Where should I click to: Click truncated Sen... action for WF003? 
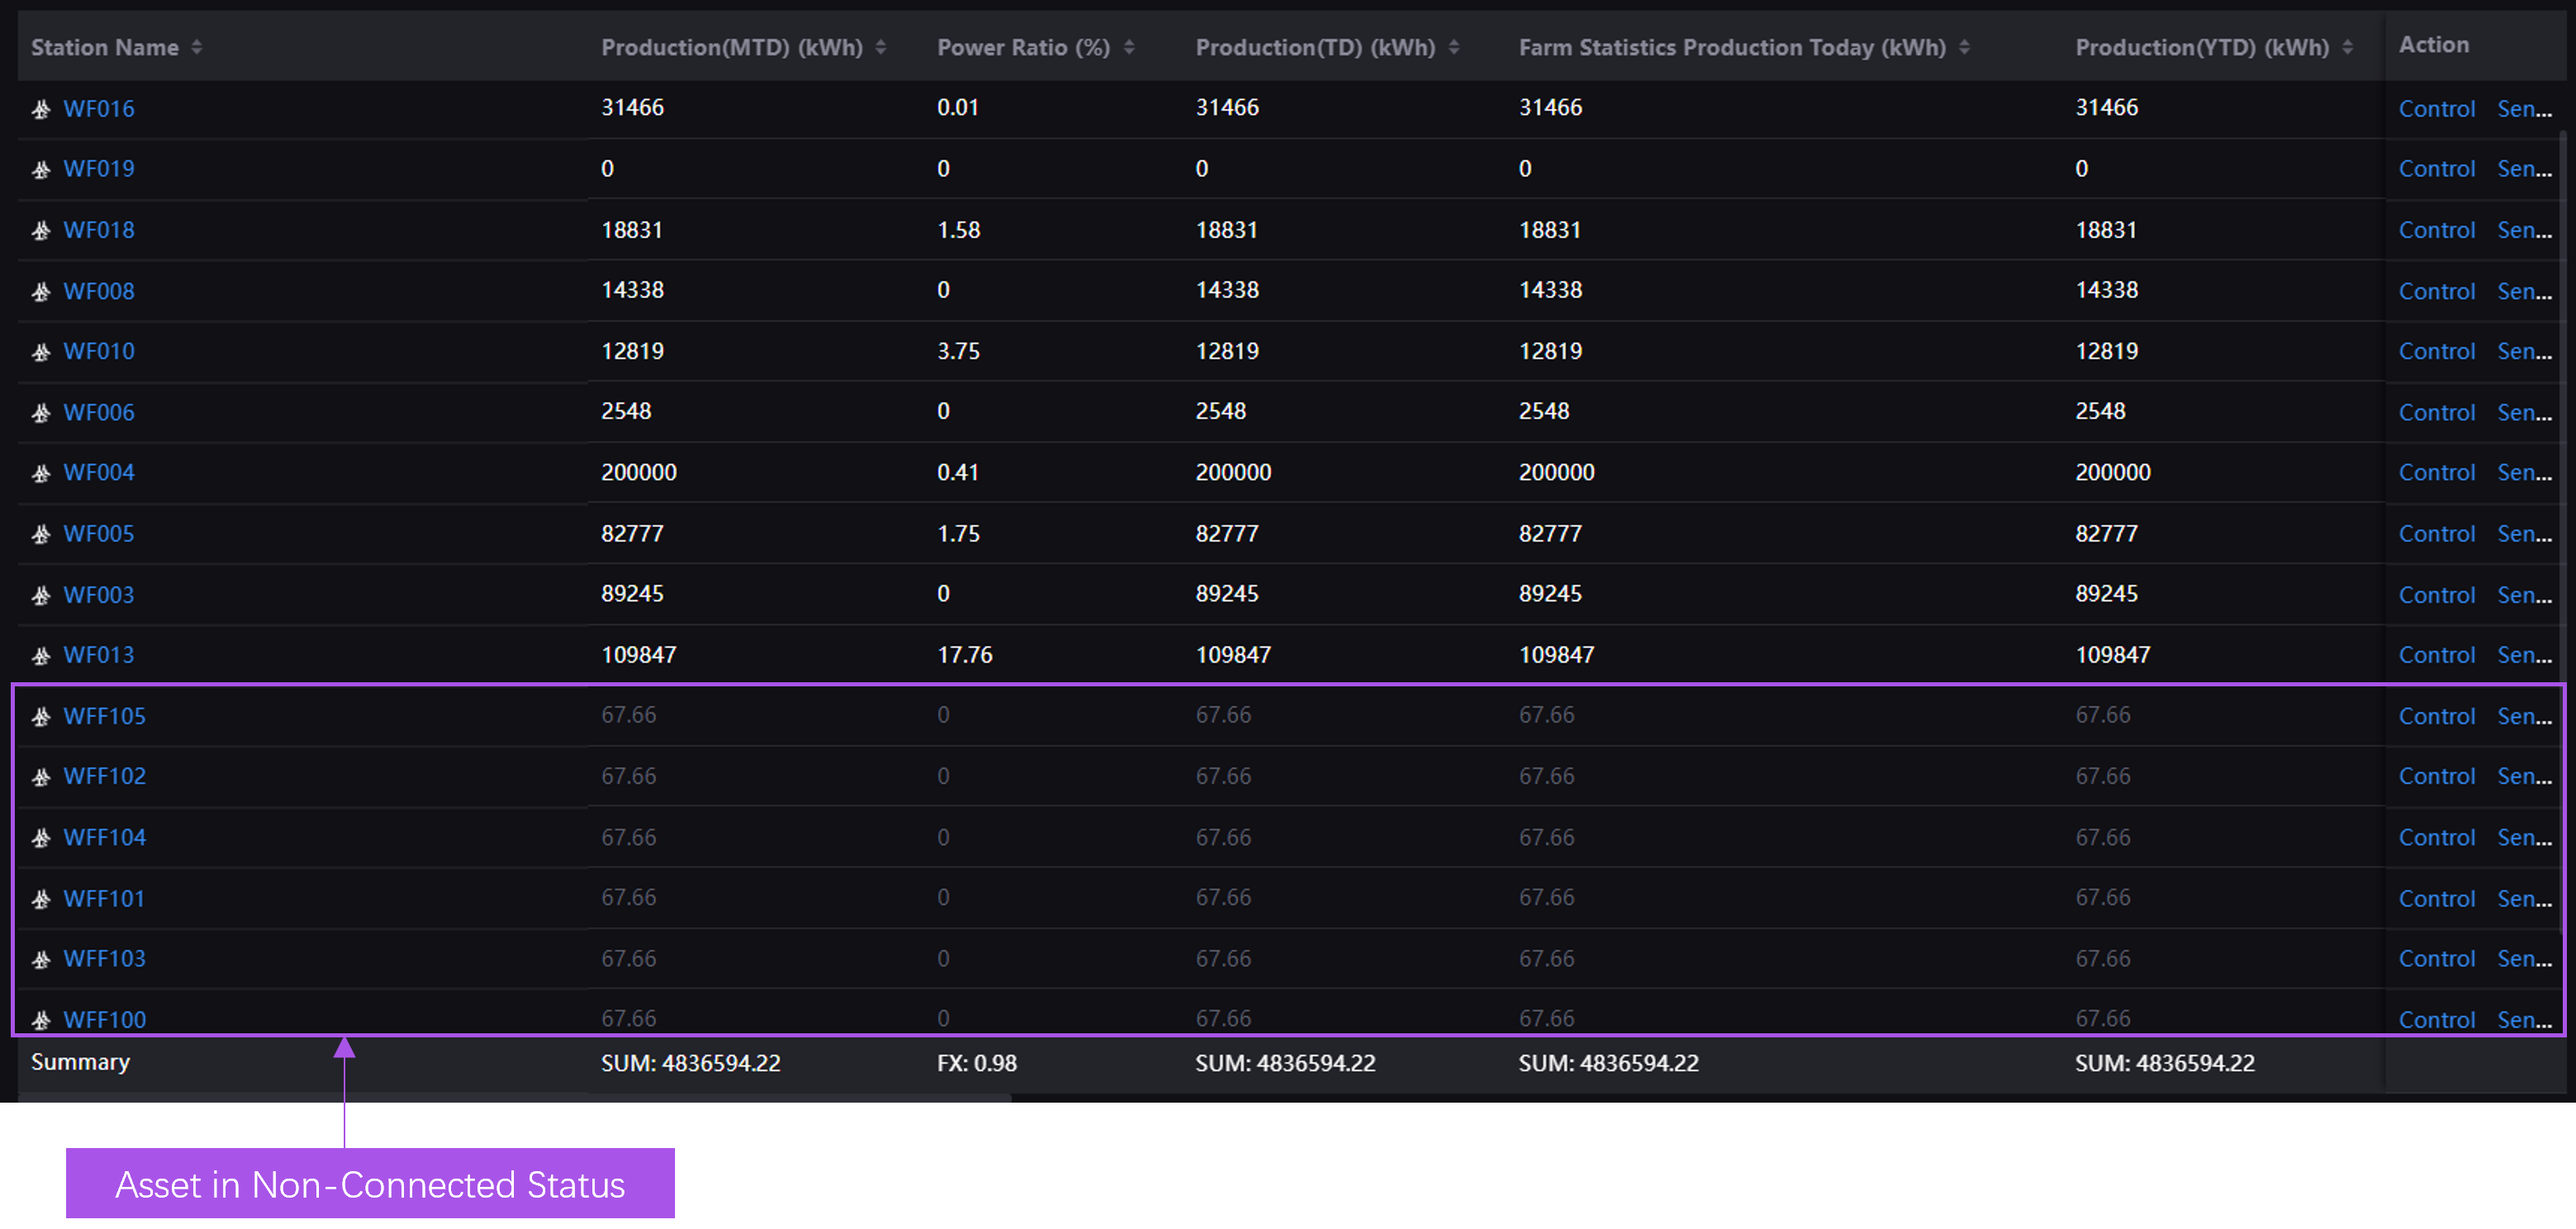[2524, 595]
